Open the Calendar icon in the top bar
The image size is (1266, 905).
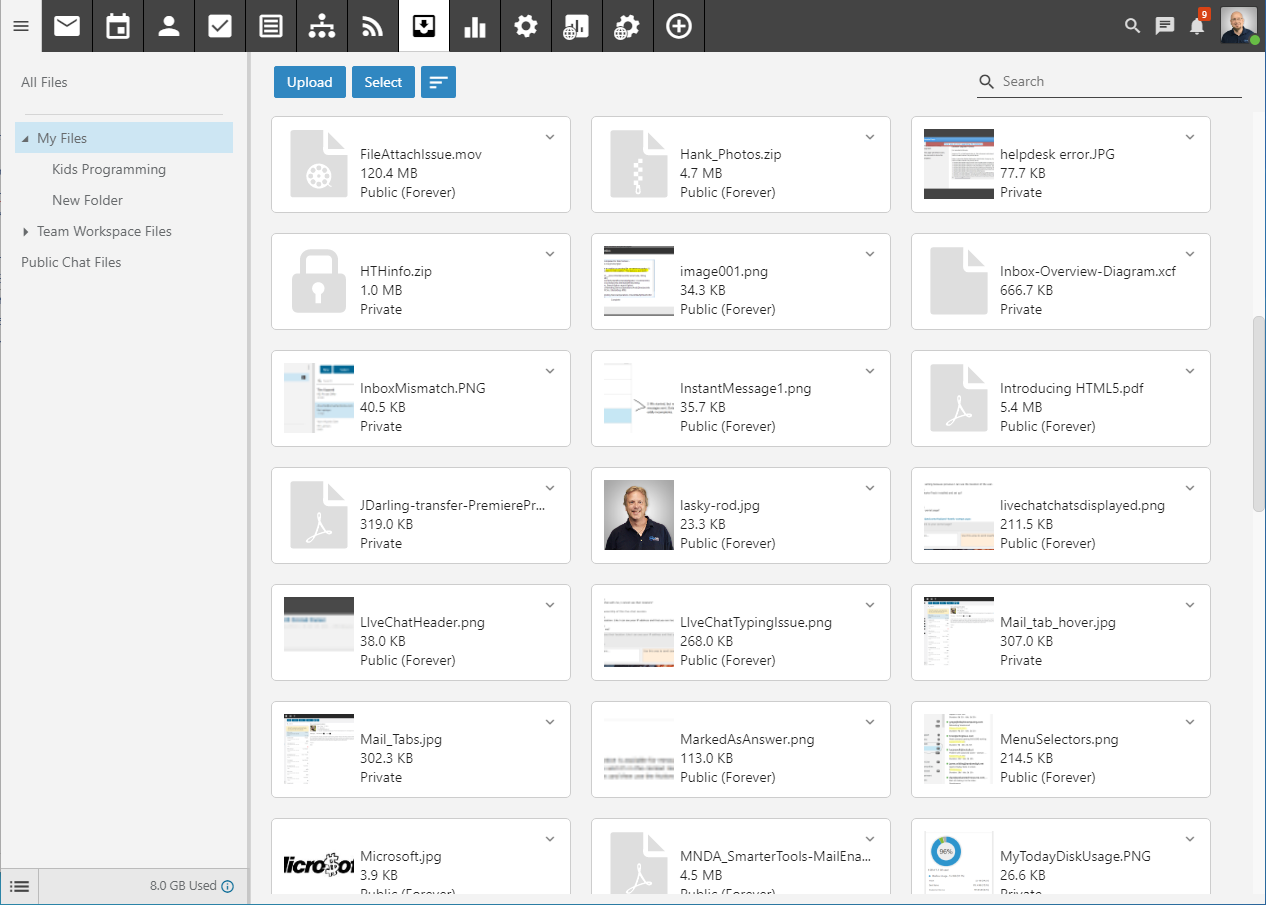[x=118, y=26]
